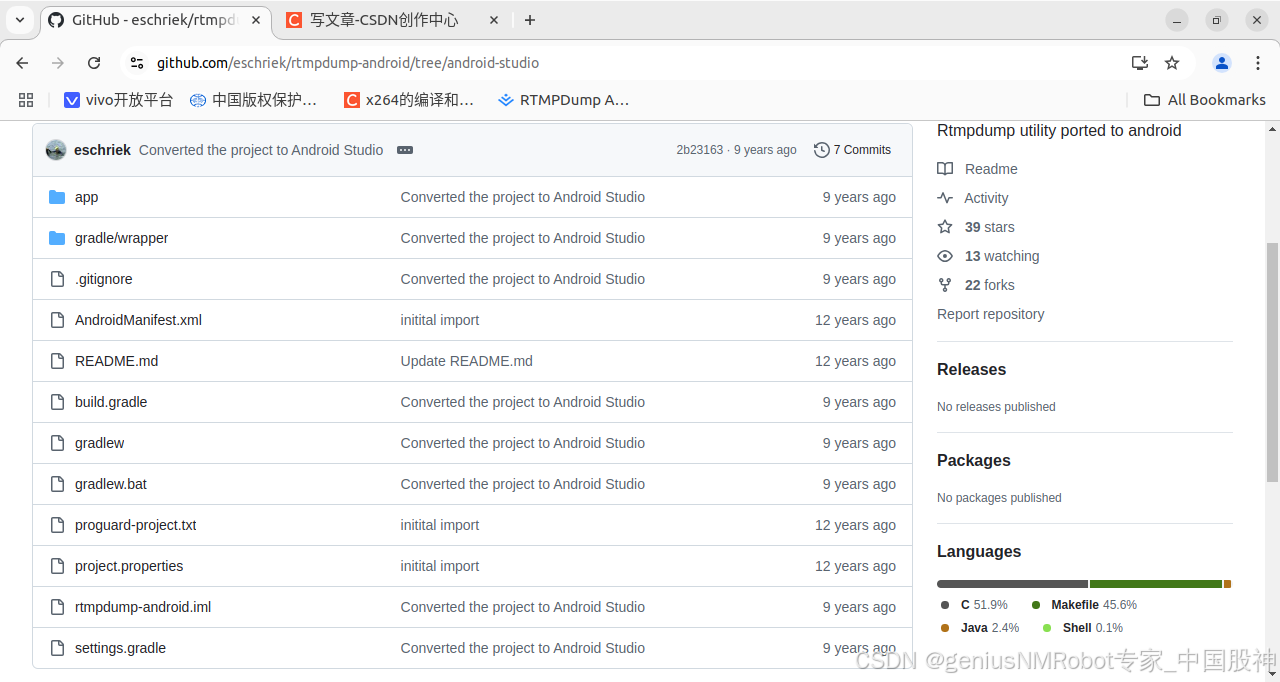Click the browser profile avatar icon
Screen dimensions: 1280x682
tap(1221, 62)
